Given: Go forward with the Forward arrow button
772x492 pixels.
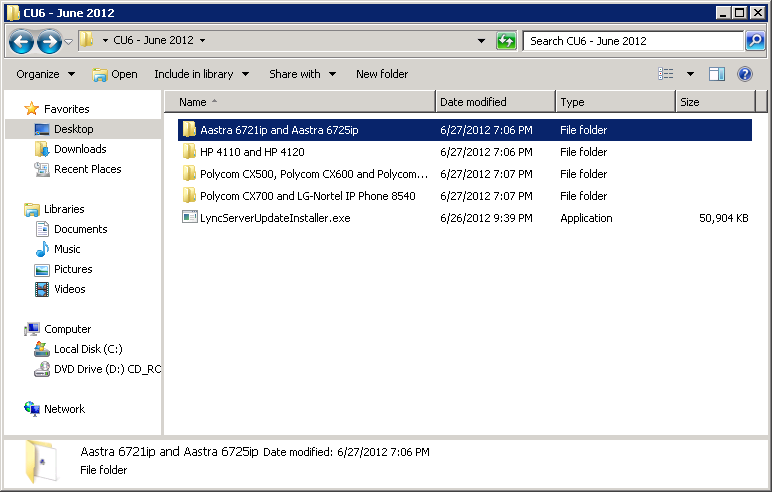Looking at the screenshot, I should coord(49,41).
